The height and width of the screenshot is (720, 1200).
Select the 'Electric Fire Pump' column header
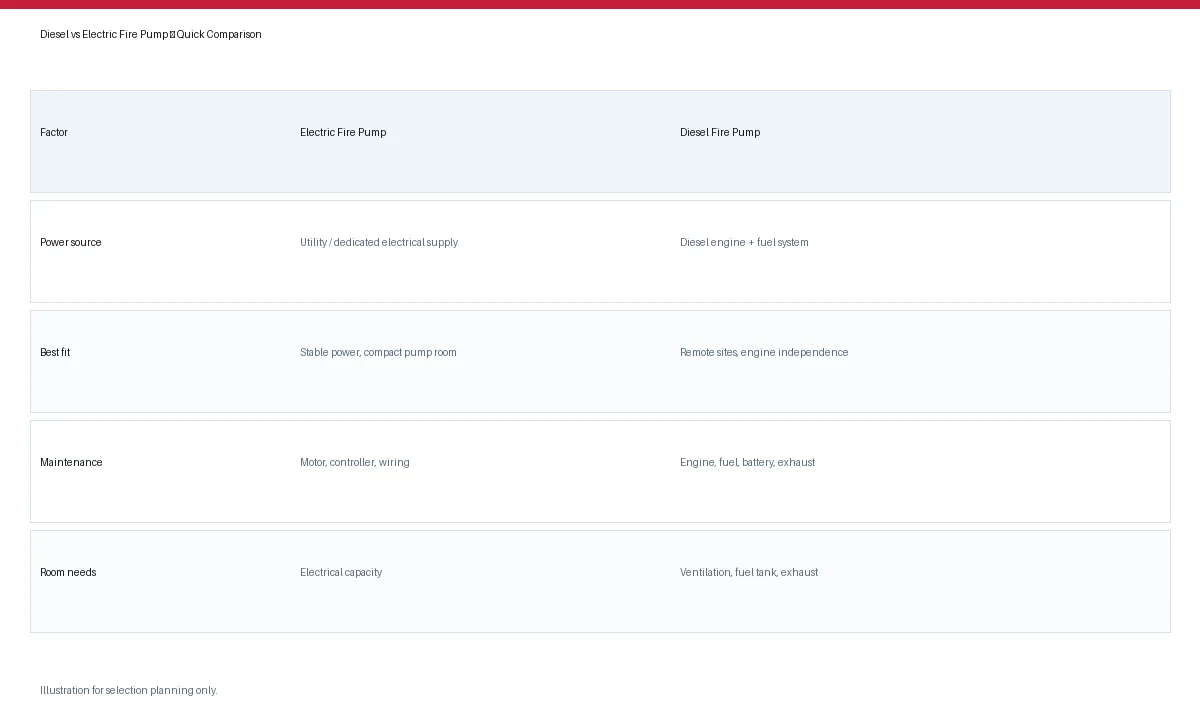[343, 132]
